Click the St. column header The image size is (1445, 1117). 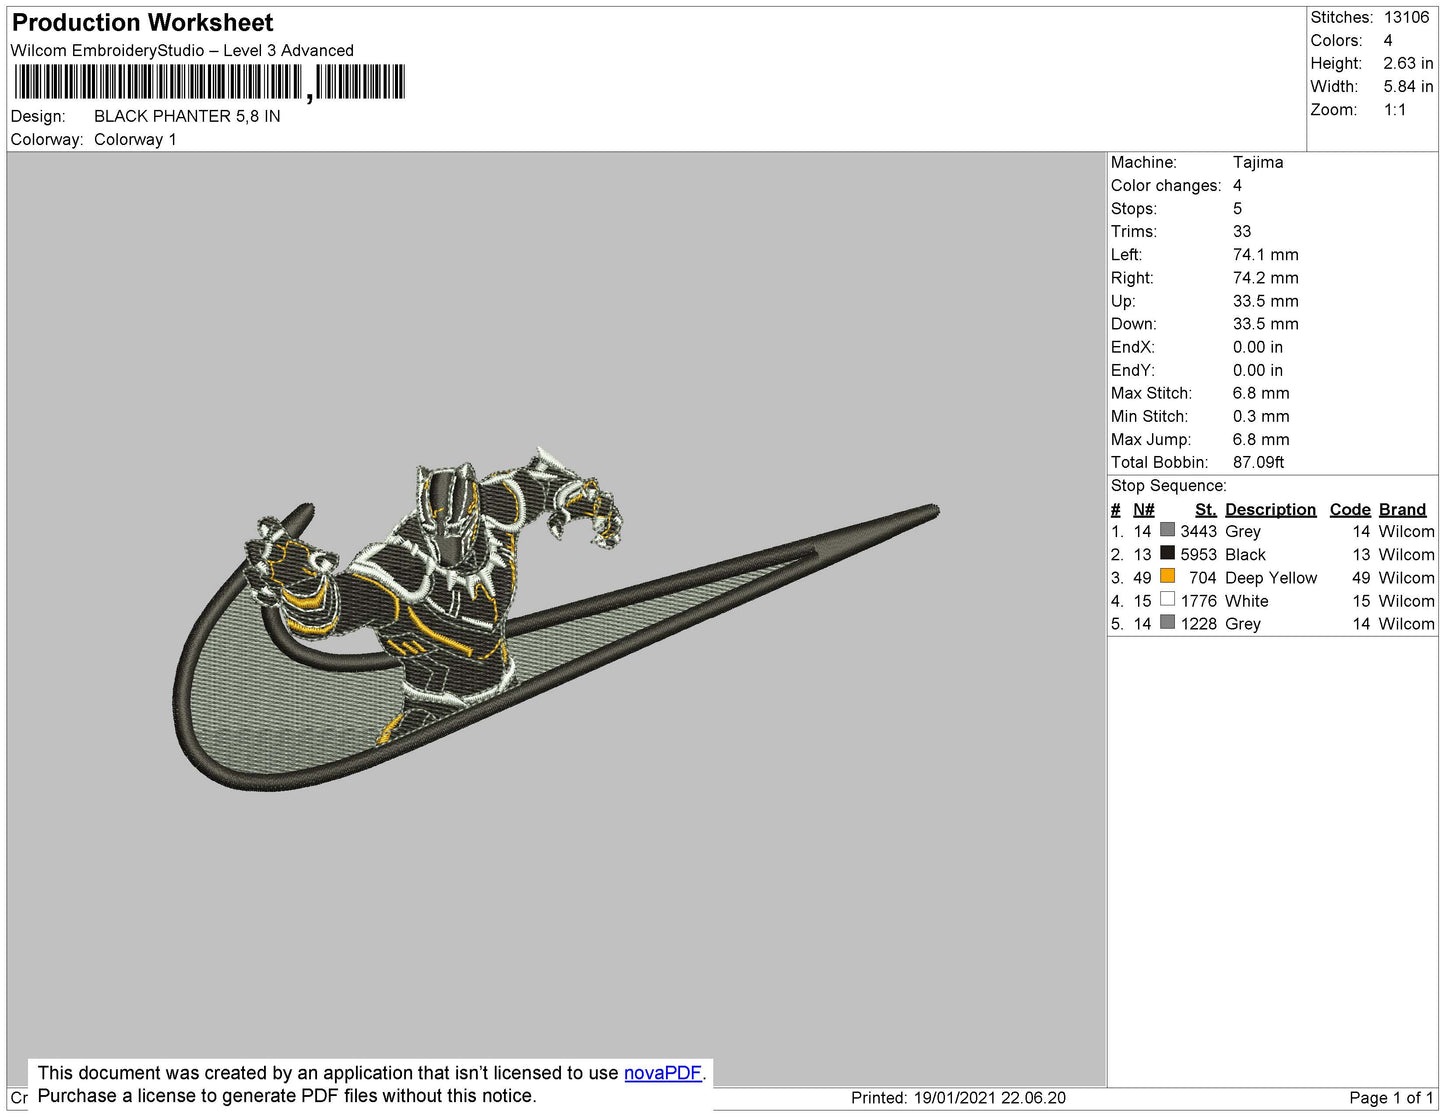[x=1205, y=509]
